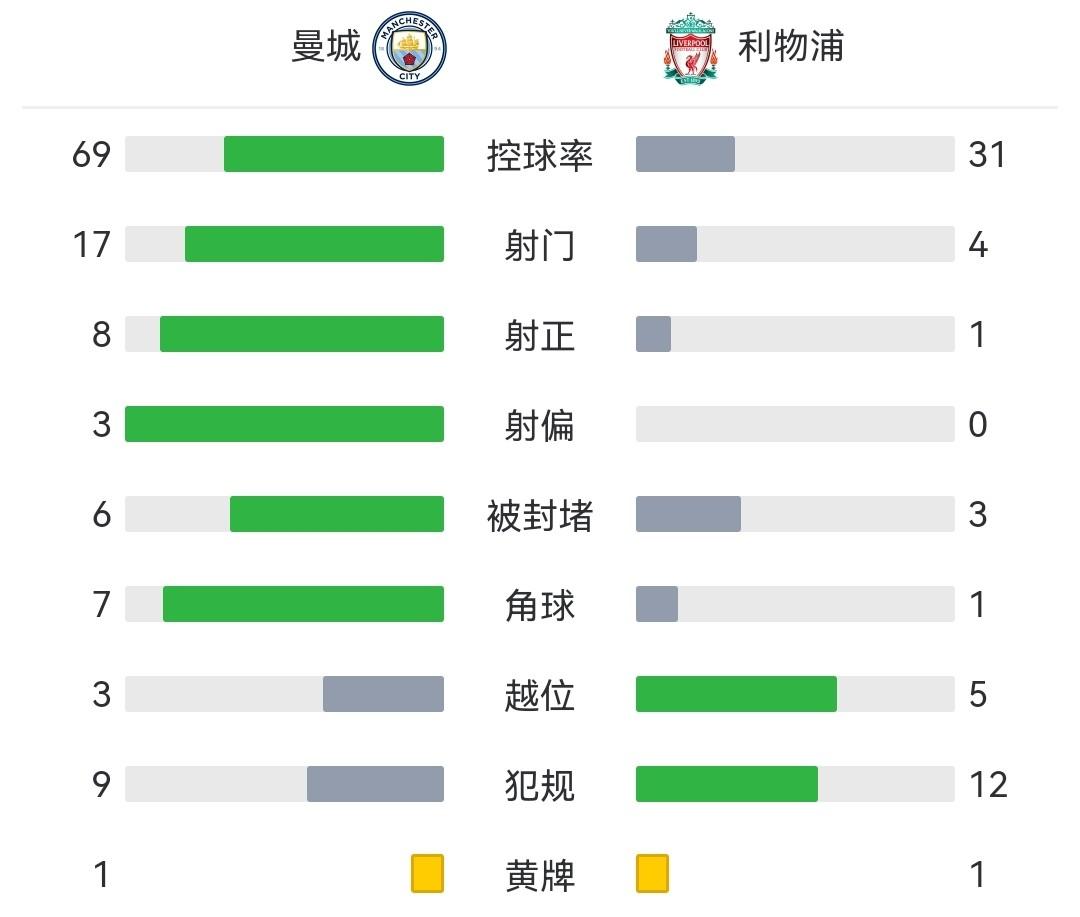Open the 曼城 team name link

click(x=326, y=47)
